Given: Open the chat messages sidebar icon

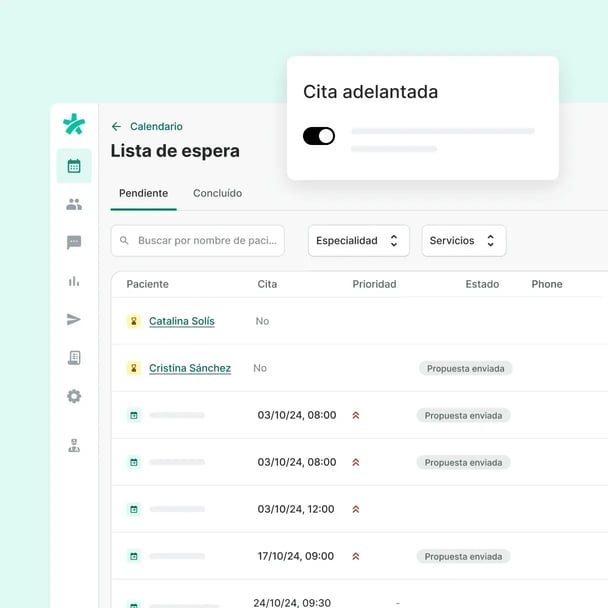Looking at the screenshot, I should (74, 242).
